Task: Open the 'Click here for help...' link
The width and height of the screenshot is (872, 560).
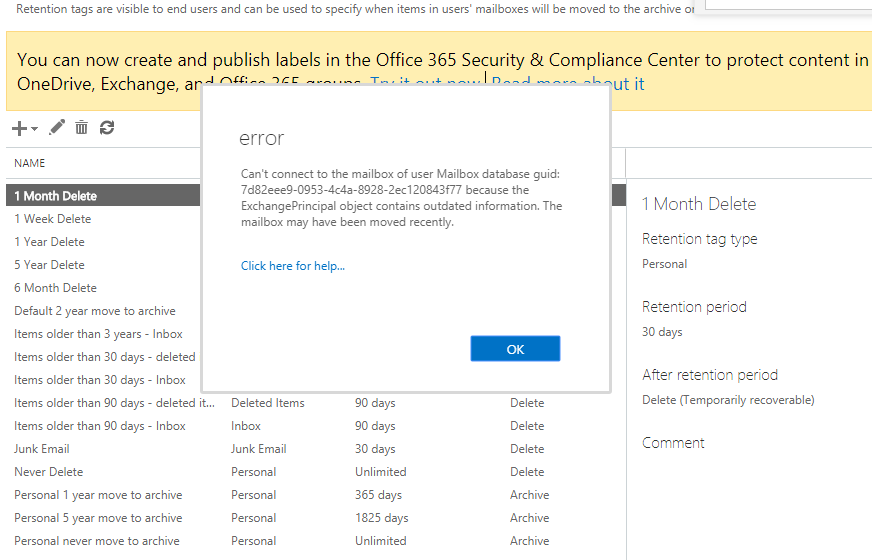Action: click(x=292, y=266)
